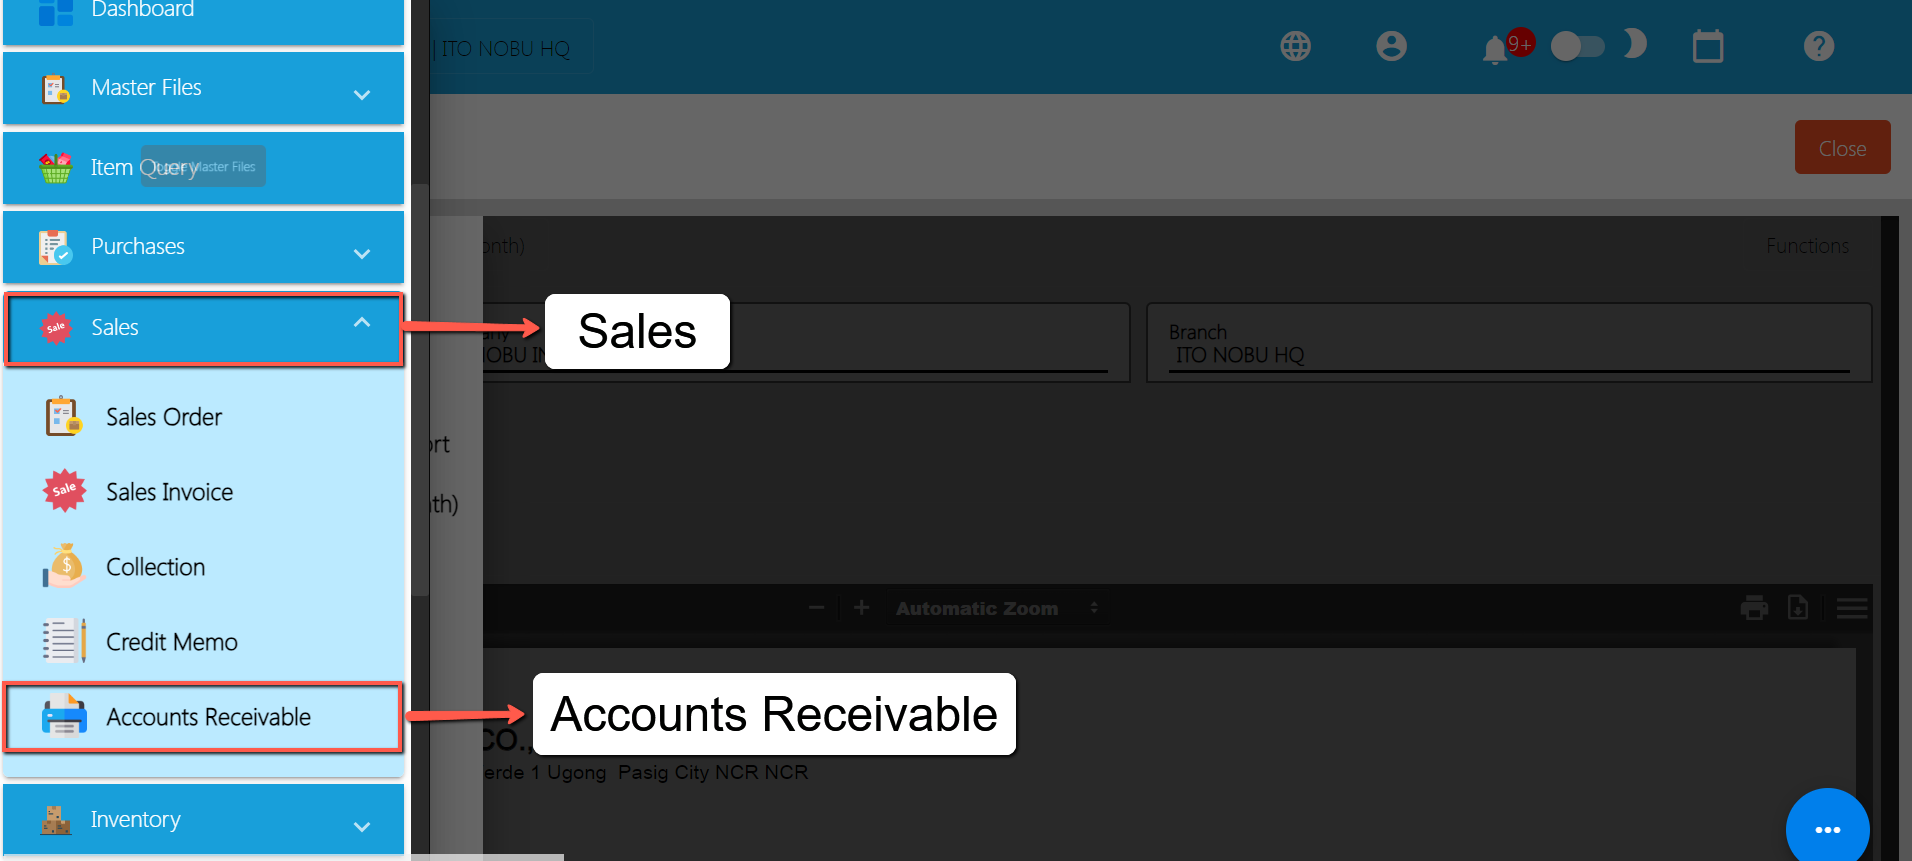
Task: Collapse the Sales menu section
Action: (204, 328)
